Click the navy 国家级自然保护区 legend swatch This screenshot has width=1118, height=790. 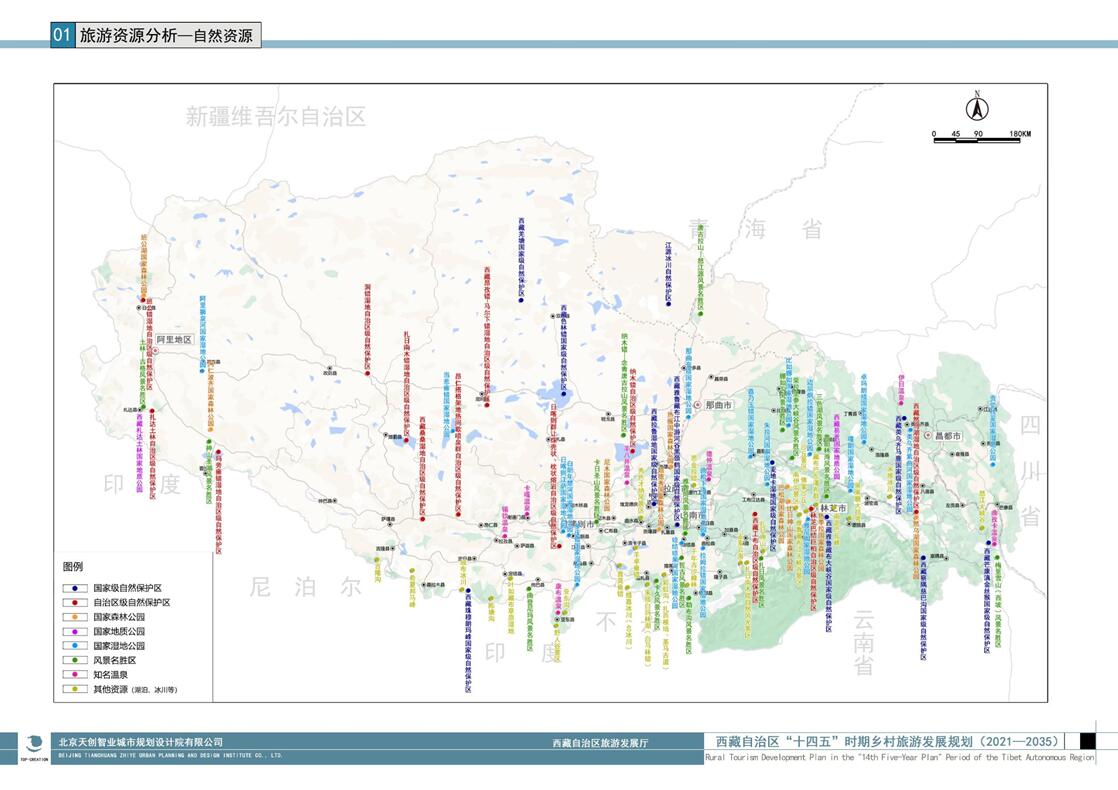73,589
